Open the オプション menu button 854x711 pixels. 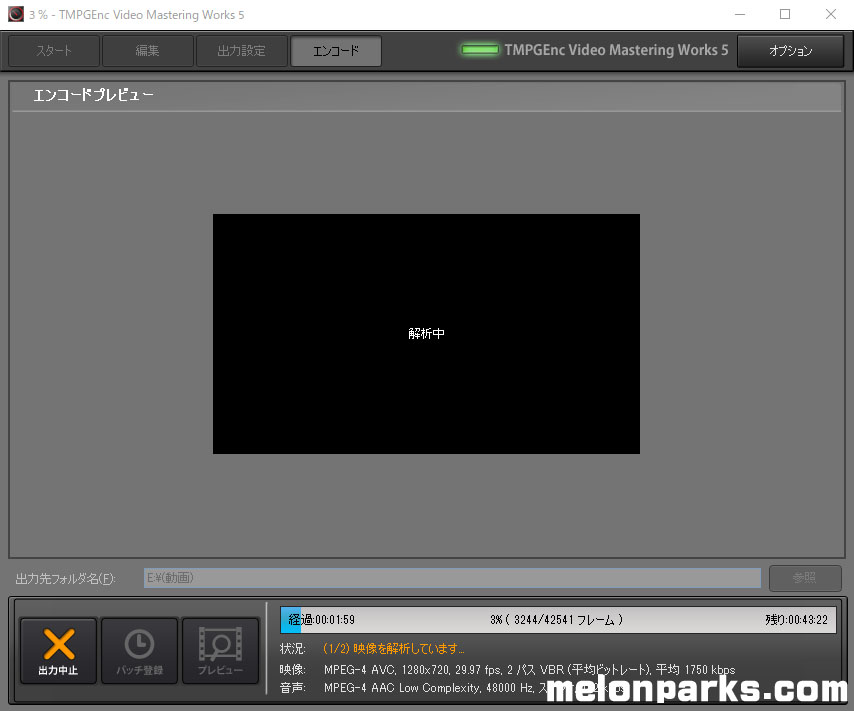(790, 51)
